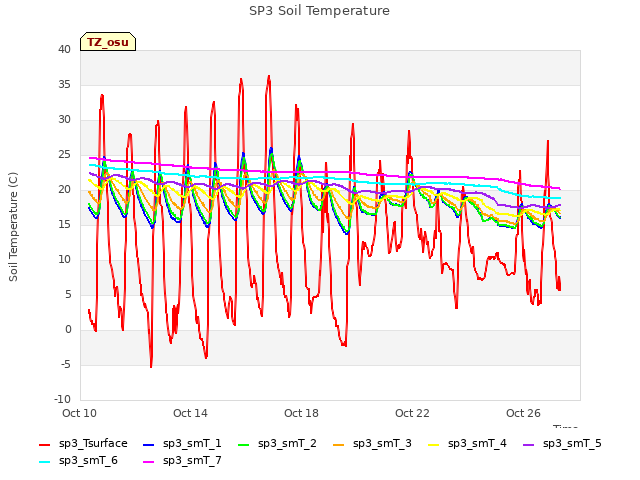
Task: Click the 35 y-axis tick label
Action: point(64,84)
